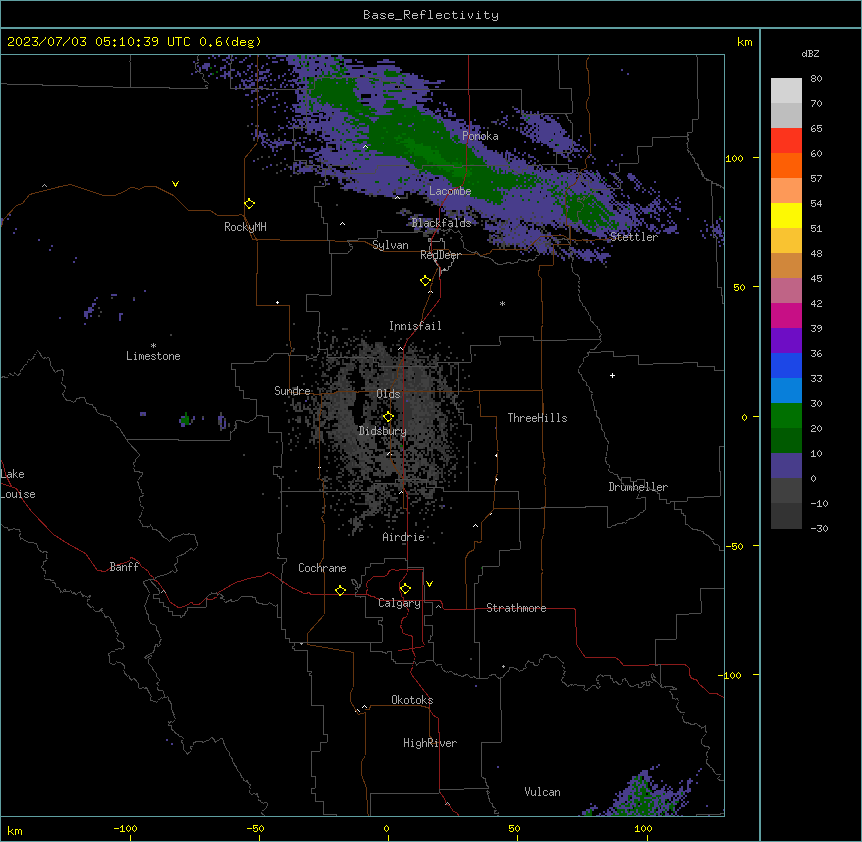Screen dimensions: 862x842
Task: Click the Didsbury label
Action: click(383, 431)
